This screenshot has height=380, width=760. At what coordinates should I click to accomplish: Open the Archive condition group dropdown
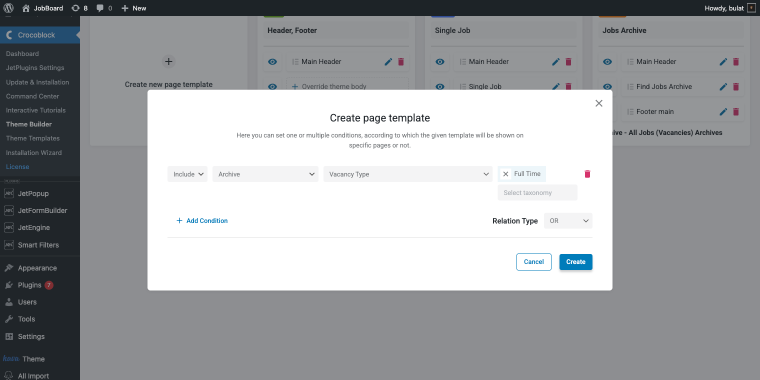[265, 174]
